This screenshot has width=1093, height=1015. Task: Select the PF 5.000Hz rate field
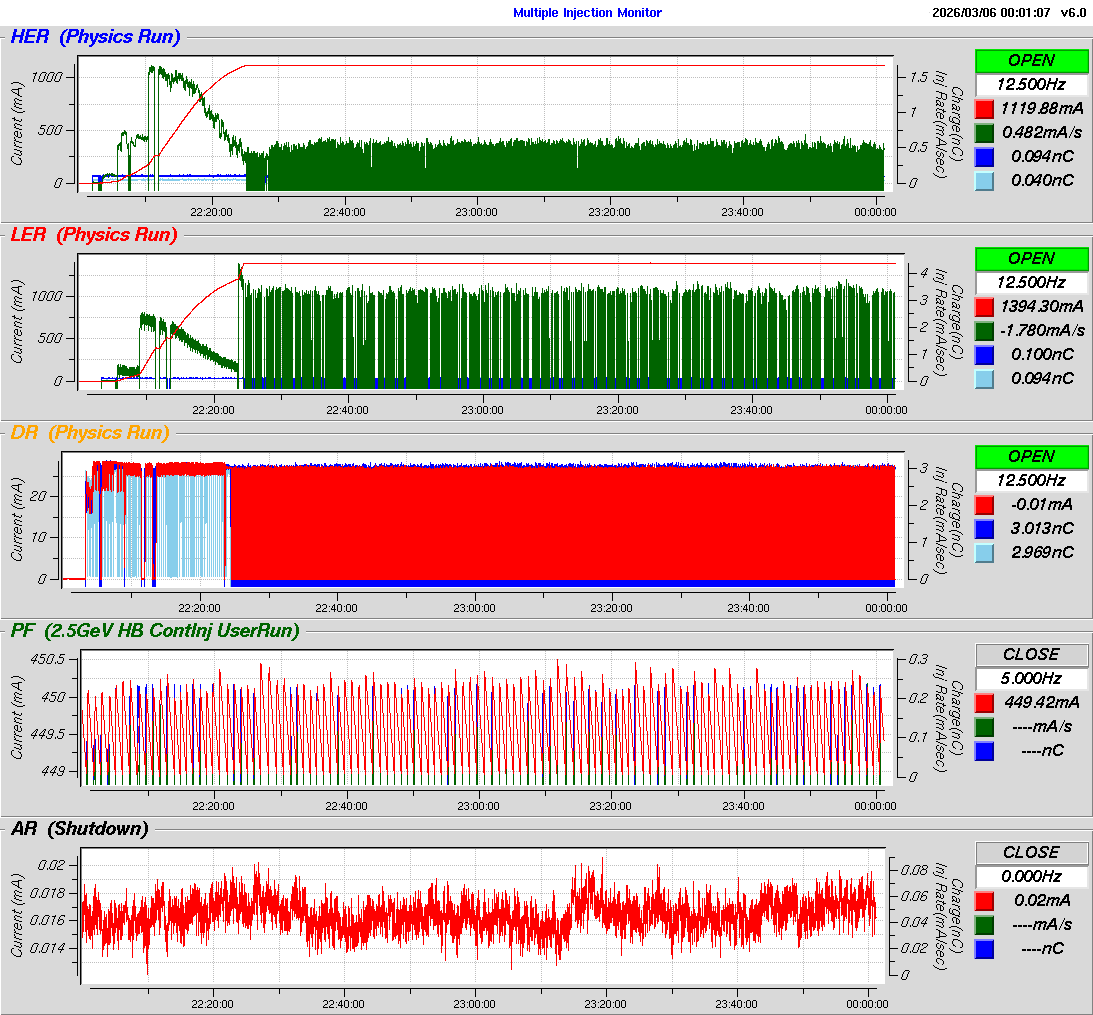pyautogui.click(x=1031, y=678)
